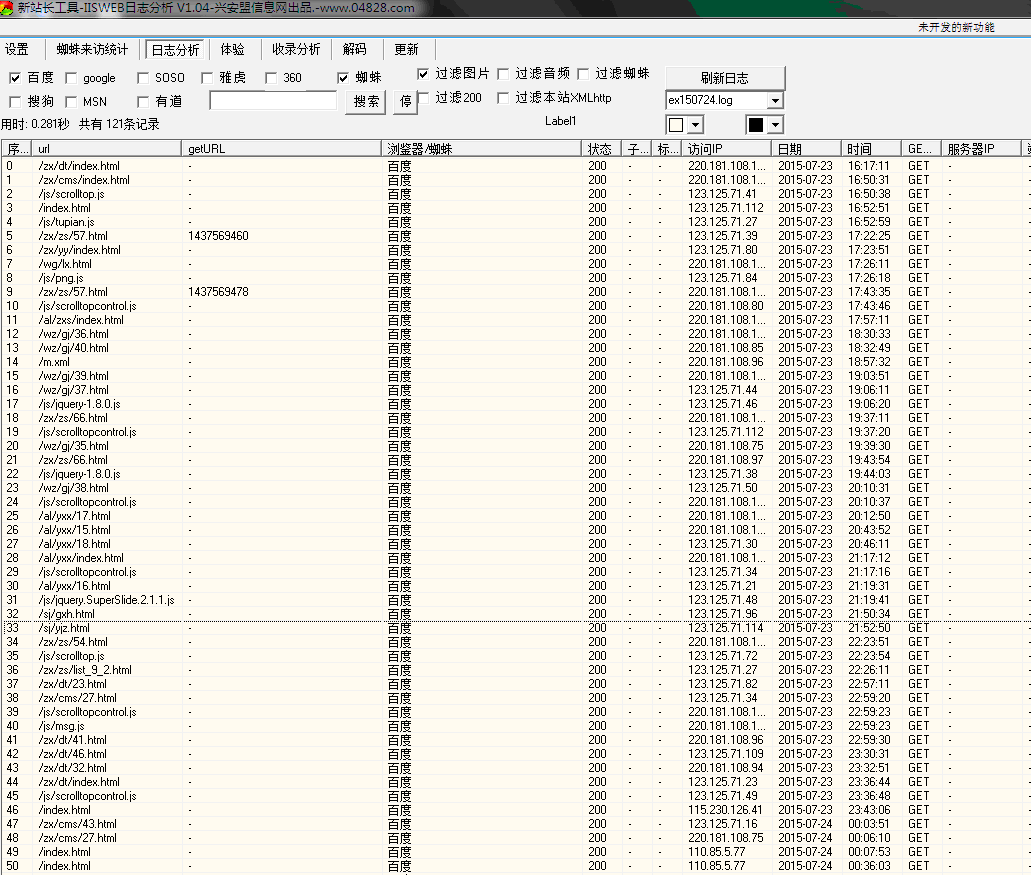Click the 服务器IP column header
Screen dimensions: 1031x875
[980, 149]
